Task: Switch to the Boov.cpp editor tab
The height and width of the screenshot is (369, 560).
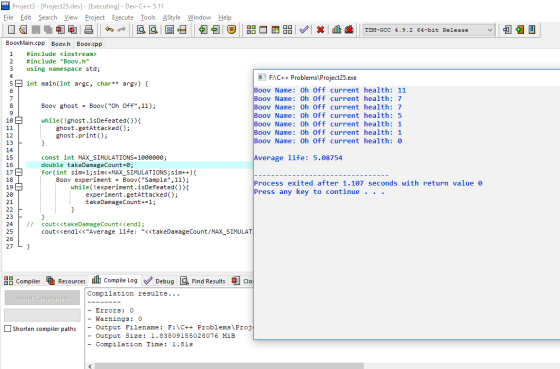Action: pos(89,44)
